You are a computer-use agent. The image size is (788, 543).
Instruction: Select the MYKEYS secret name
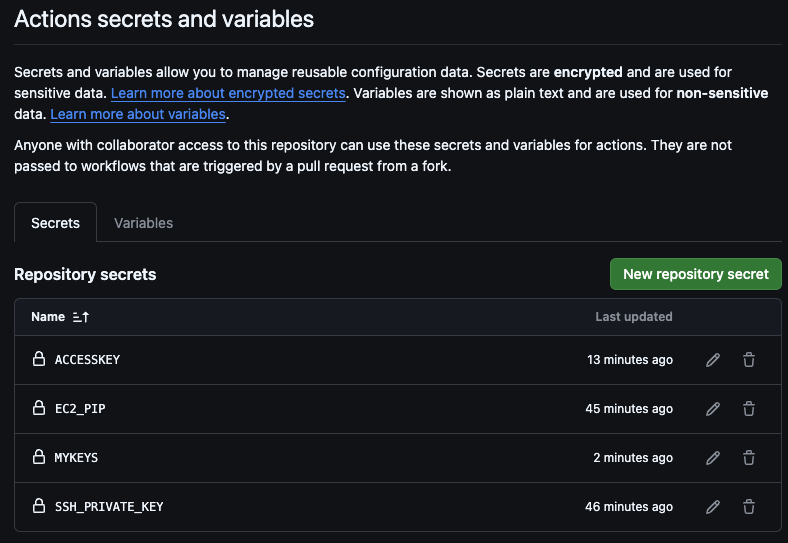pyautogui.click(x=76, y=458)
